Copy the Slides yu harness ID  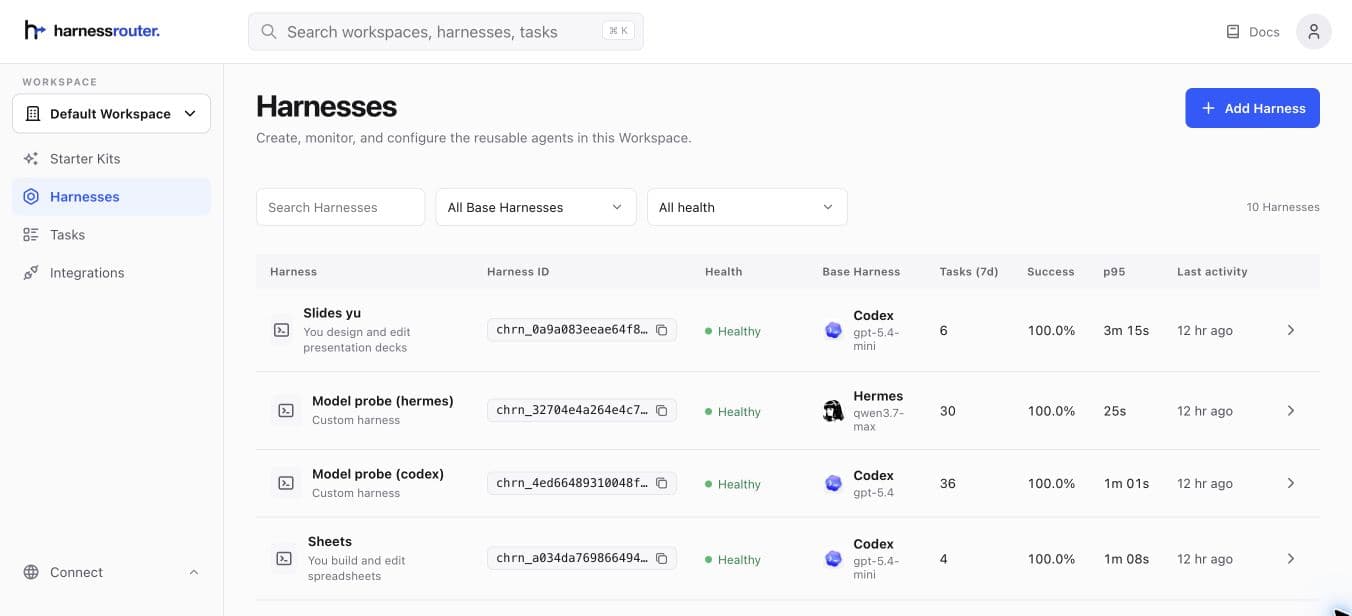click(x=662, y=330)
